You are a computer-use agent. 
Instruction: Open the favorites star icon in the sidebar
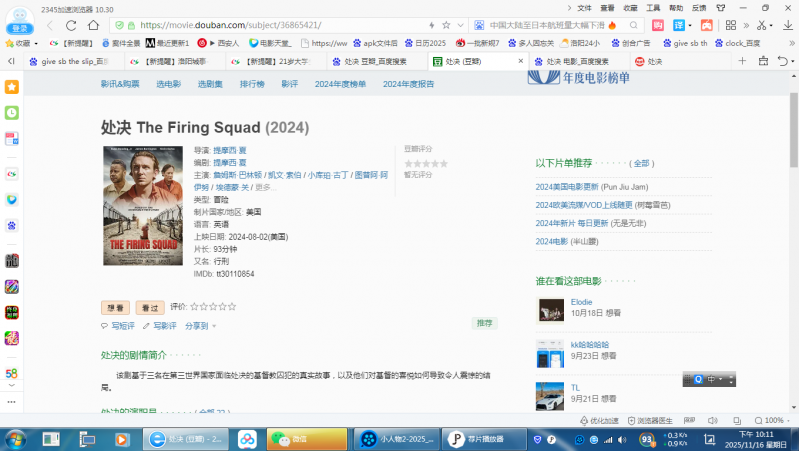pyautogui.click(x=12, y=87)
